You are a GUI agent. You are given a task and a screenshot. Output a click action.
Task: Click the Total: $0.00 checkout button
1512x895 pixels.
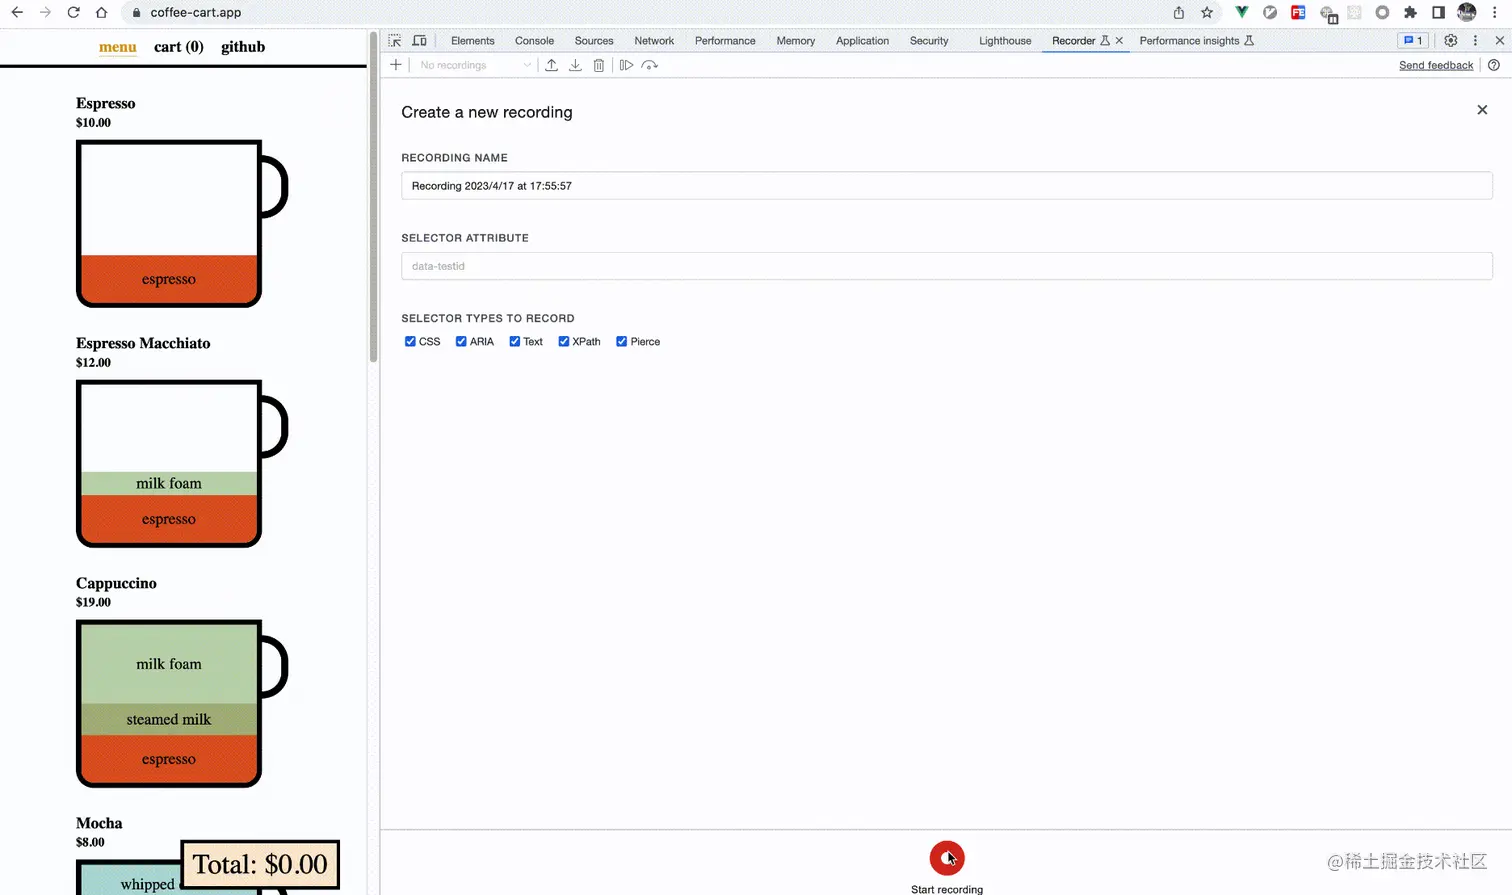click(260, 864)
